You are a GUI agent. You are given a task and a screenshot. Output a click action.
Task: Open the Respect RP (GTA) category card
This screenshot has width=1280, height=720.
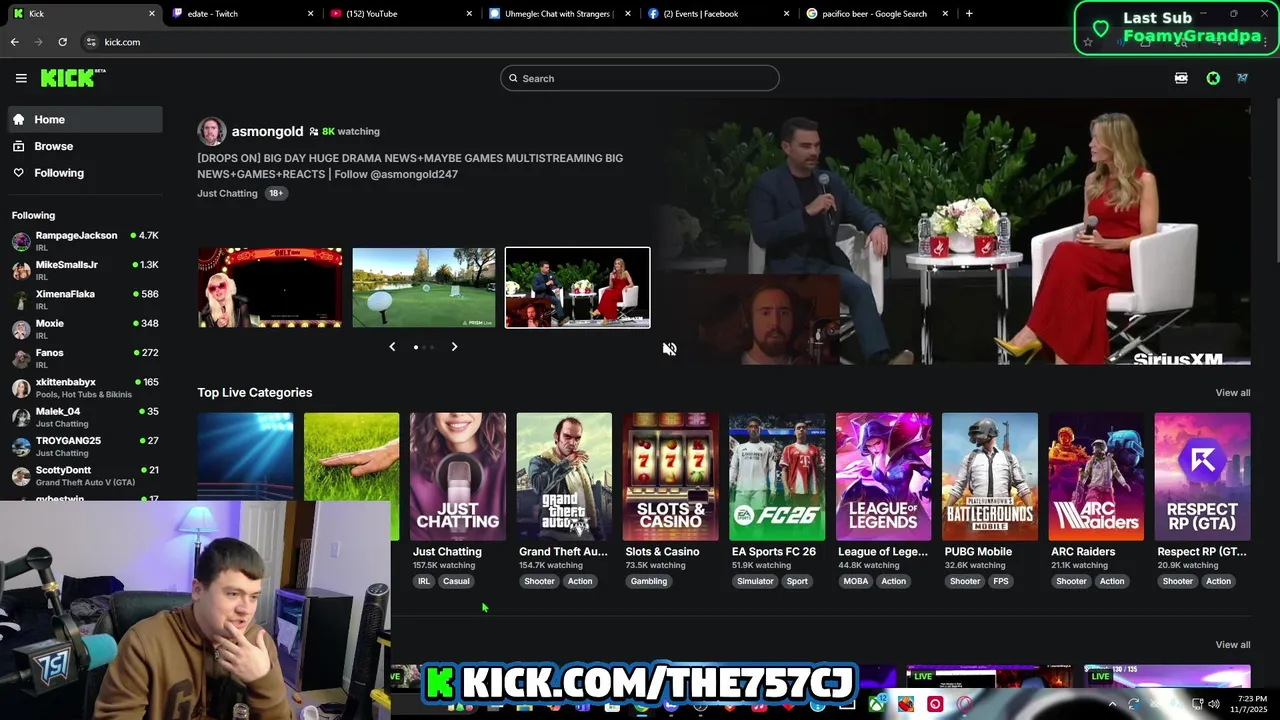coord(1202,477)
